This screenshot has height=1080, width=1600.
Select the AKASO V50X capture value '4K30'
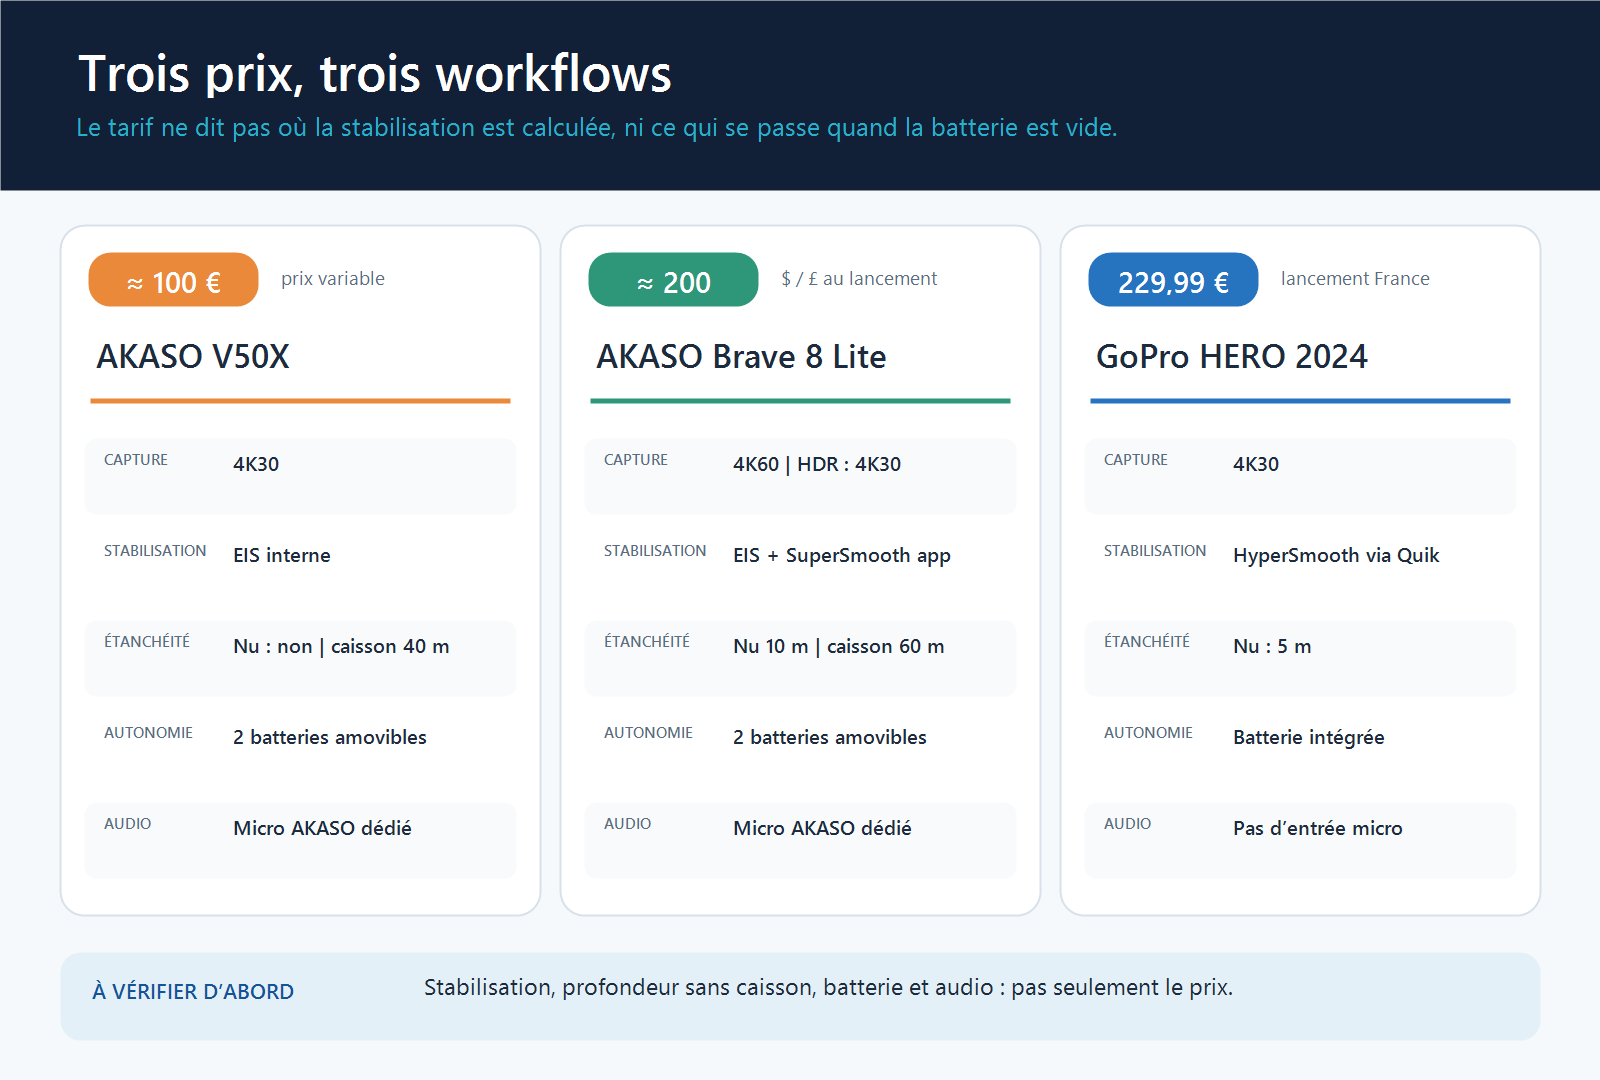coord(256,464)
